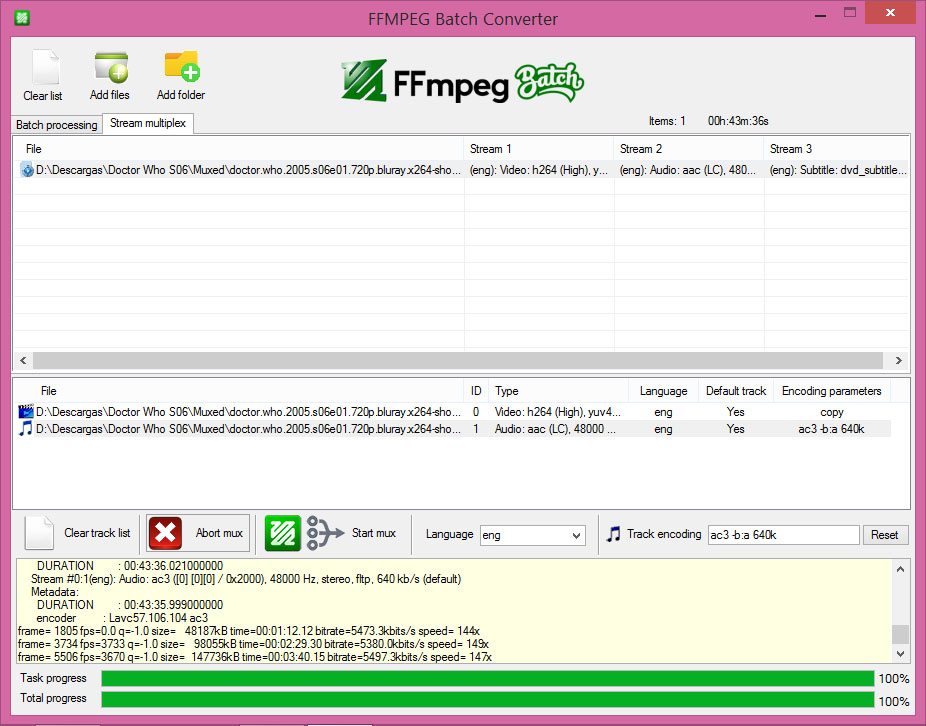
Task: Click the Stream 3 column header
Action: pos(836,149)
